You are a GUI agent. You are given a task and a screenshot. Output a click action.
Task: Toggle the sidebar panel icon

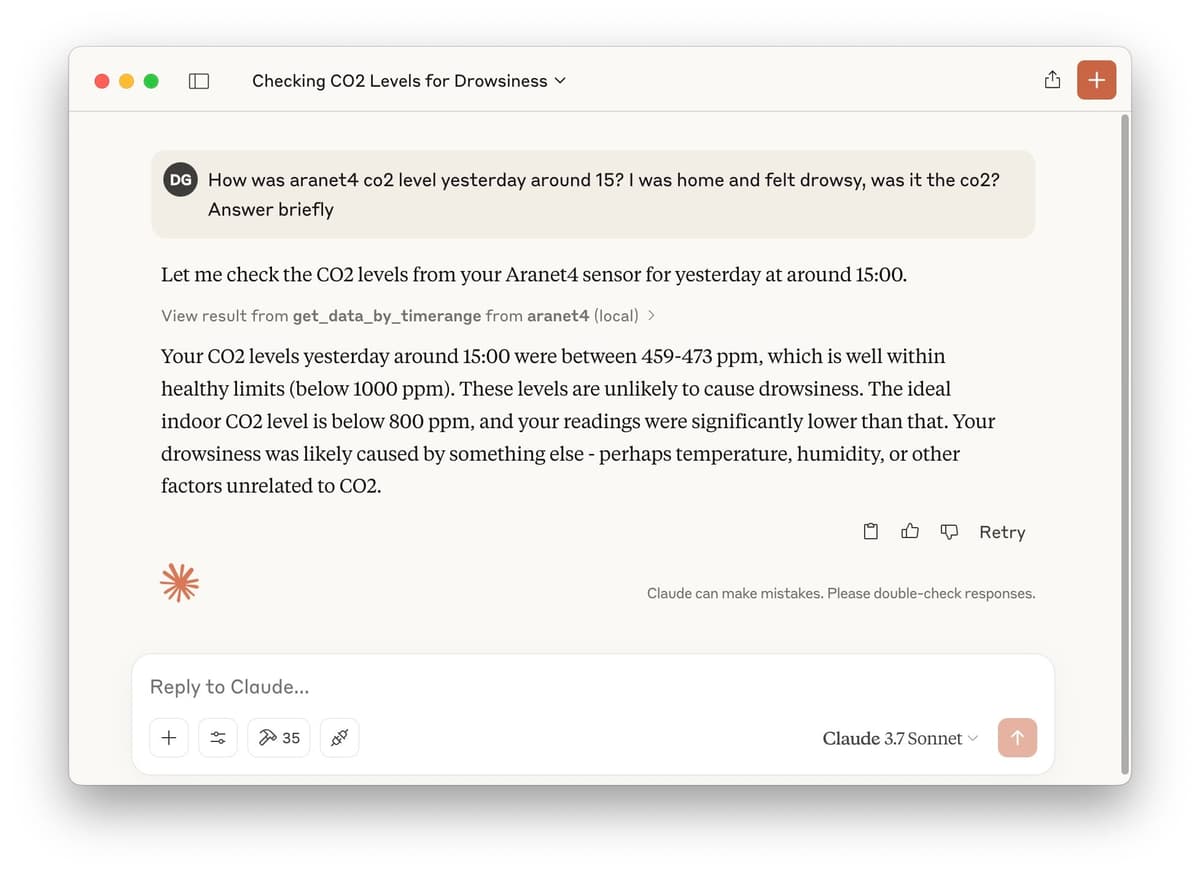click(x=199, y=81)
